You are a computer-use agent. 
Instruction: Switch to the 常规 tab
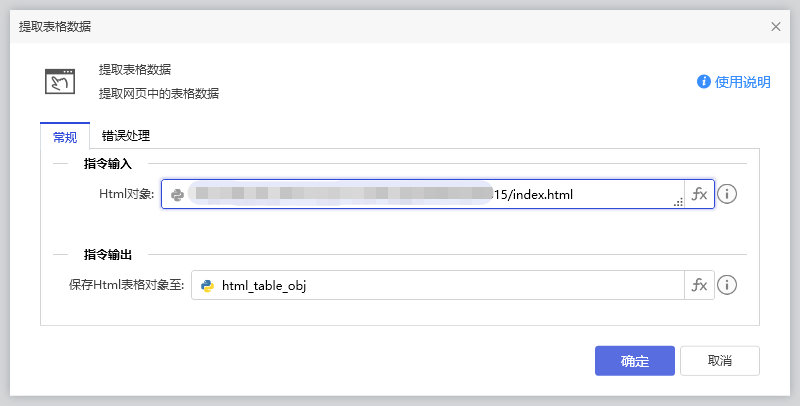64,136
